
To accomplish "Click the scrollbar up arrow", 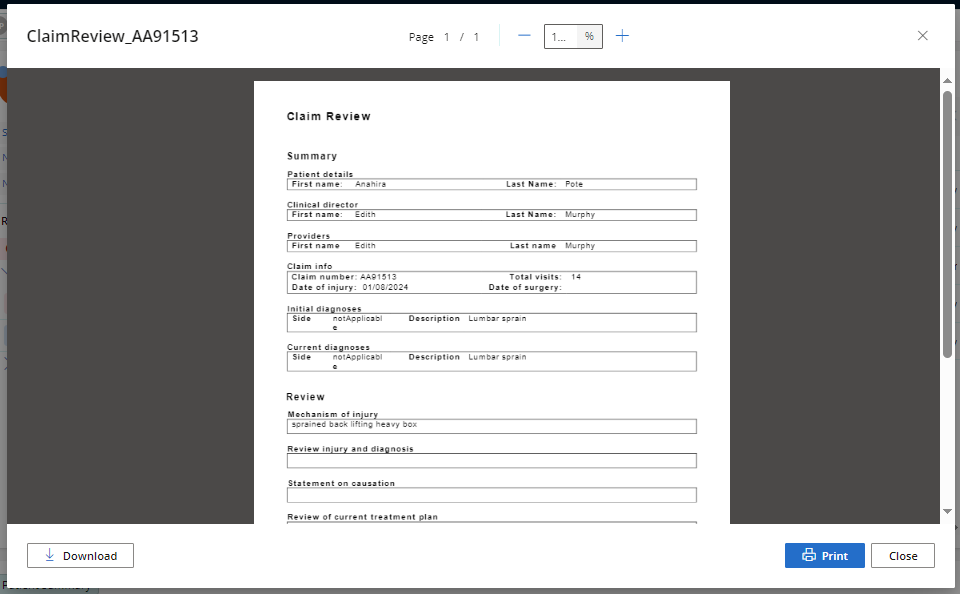I will (947, 81).
